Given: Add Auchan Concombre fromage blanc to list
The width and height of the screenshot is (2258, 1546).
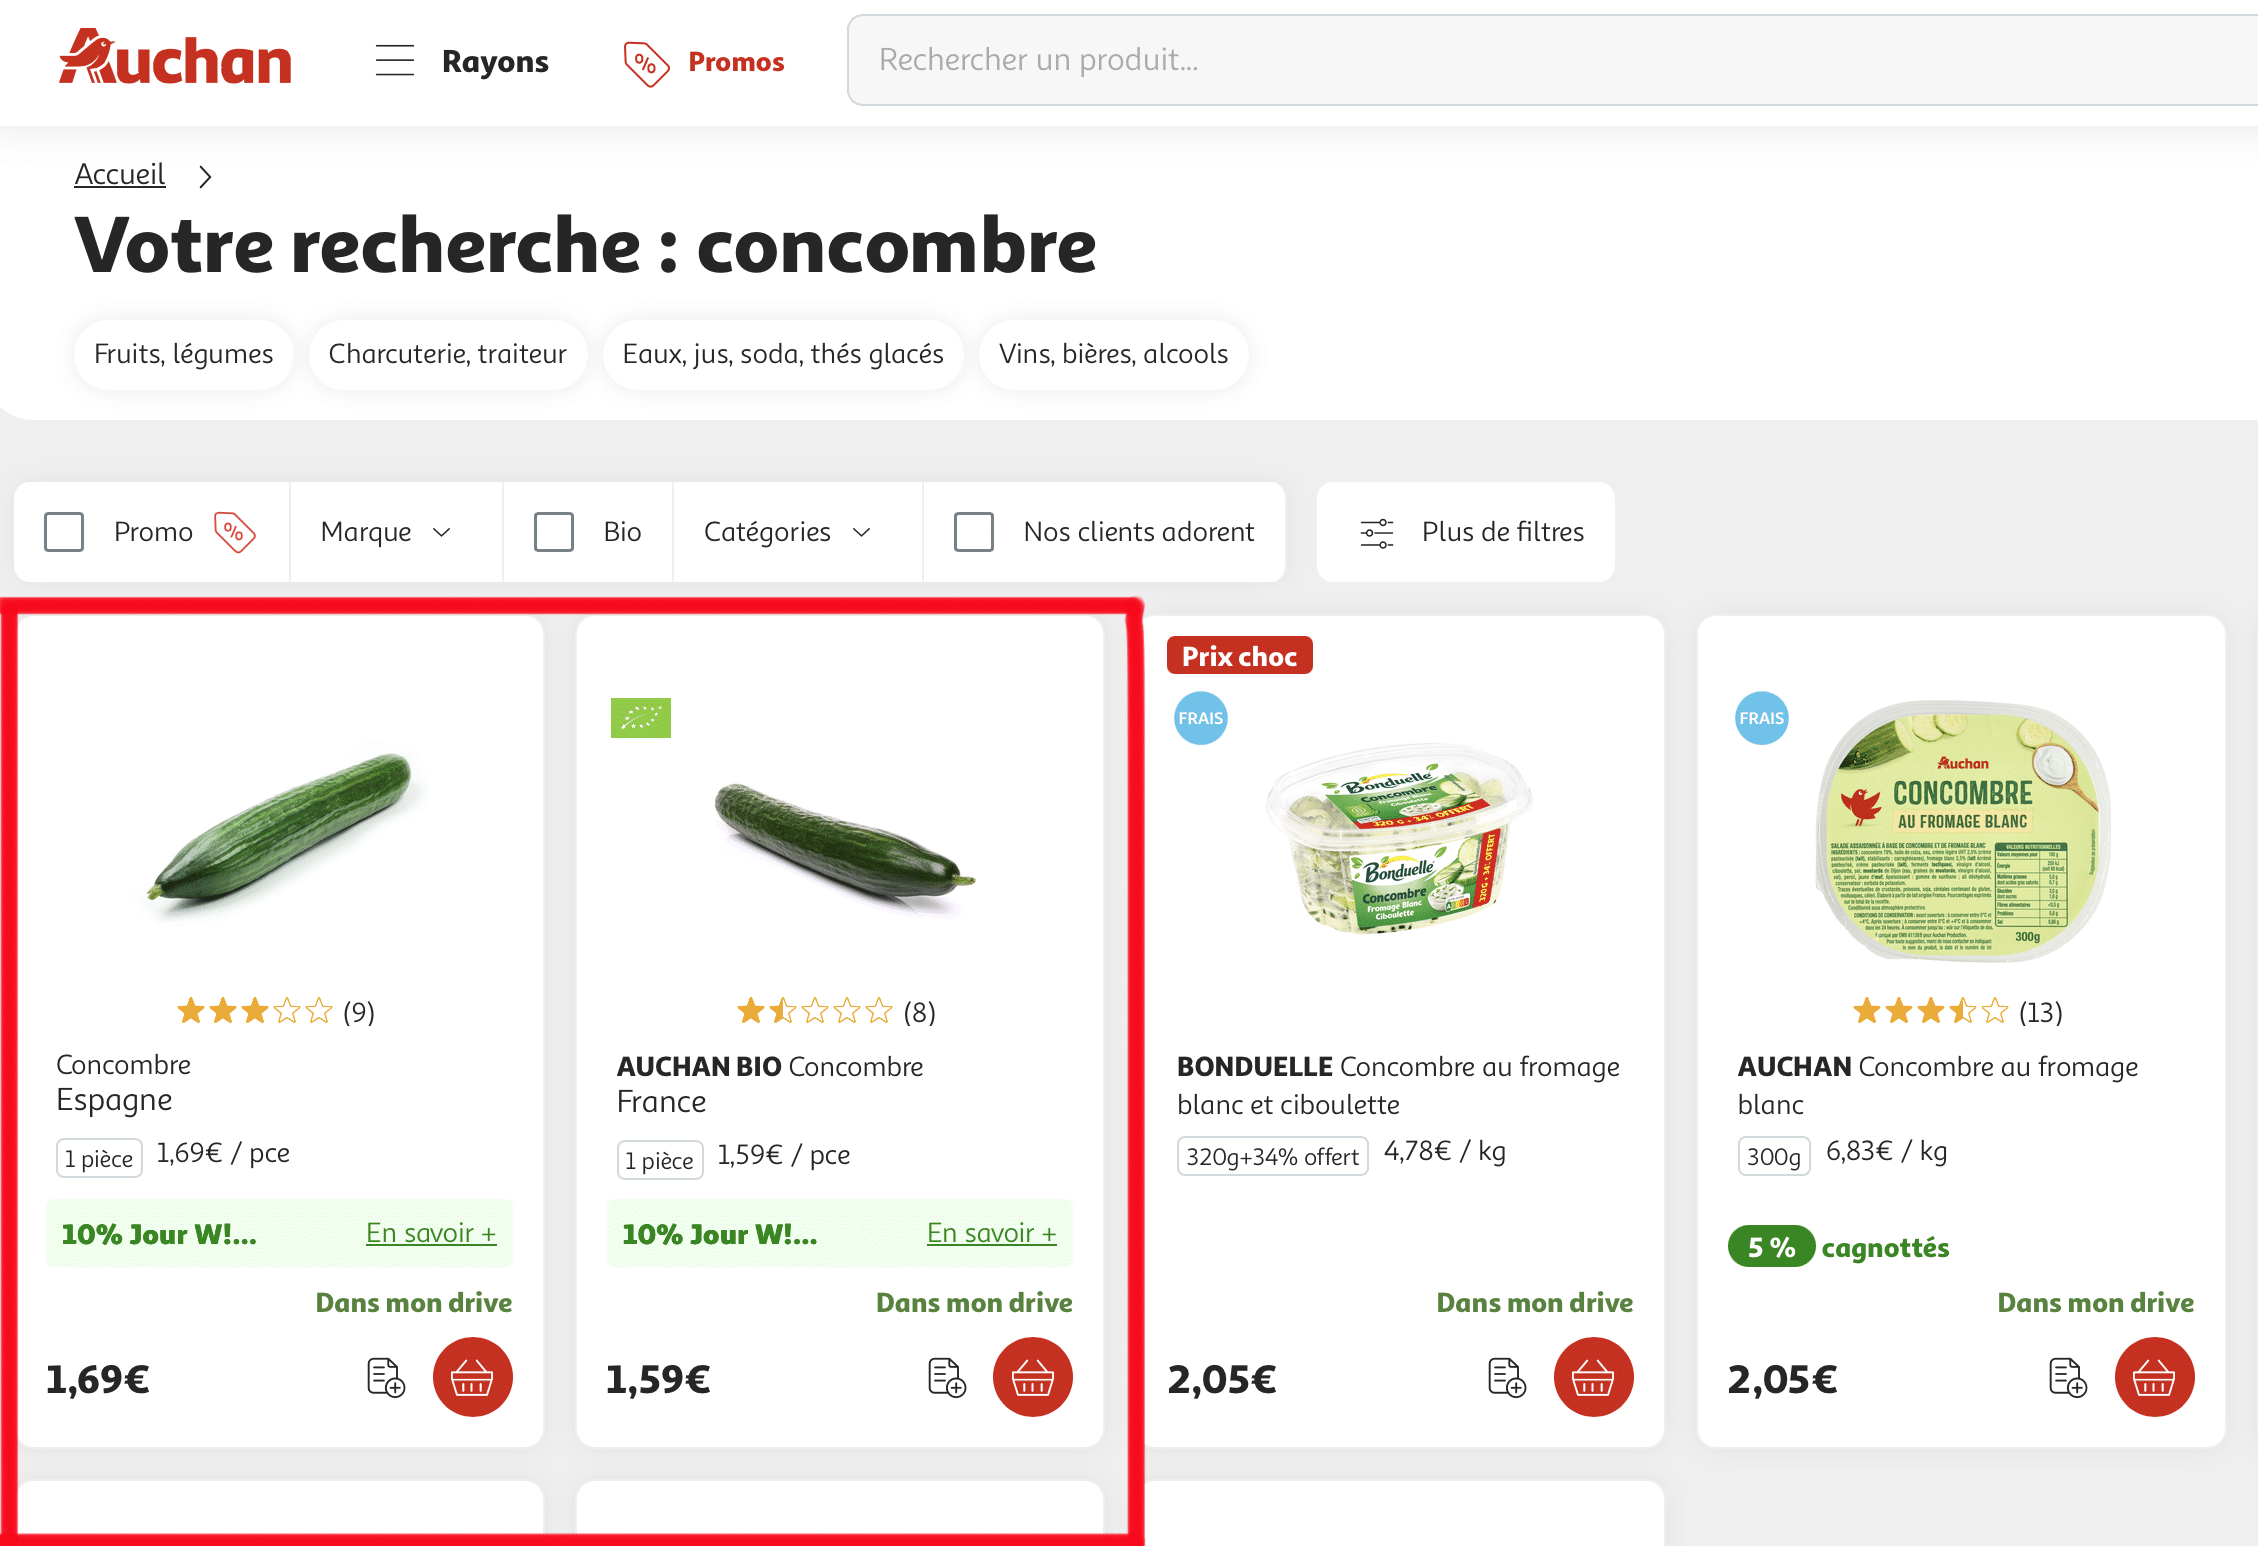Looking at the screenshot, I should pyautogui.click(x=2067, y=1377).
